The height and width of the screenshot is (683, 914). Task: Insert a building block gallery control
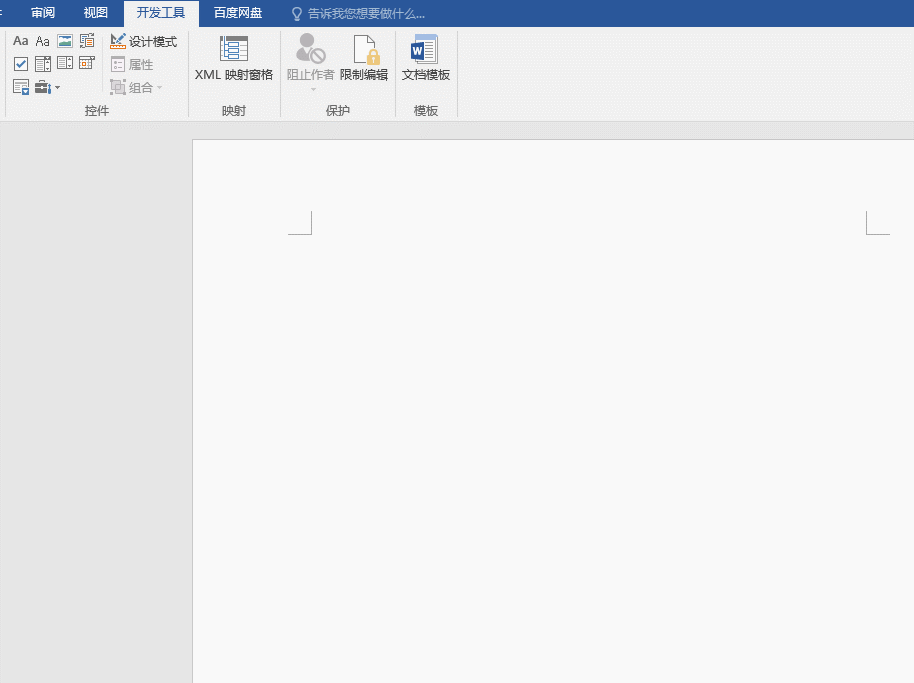tap(87, 41)
